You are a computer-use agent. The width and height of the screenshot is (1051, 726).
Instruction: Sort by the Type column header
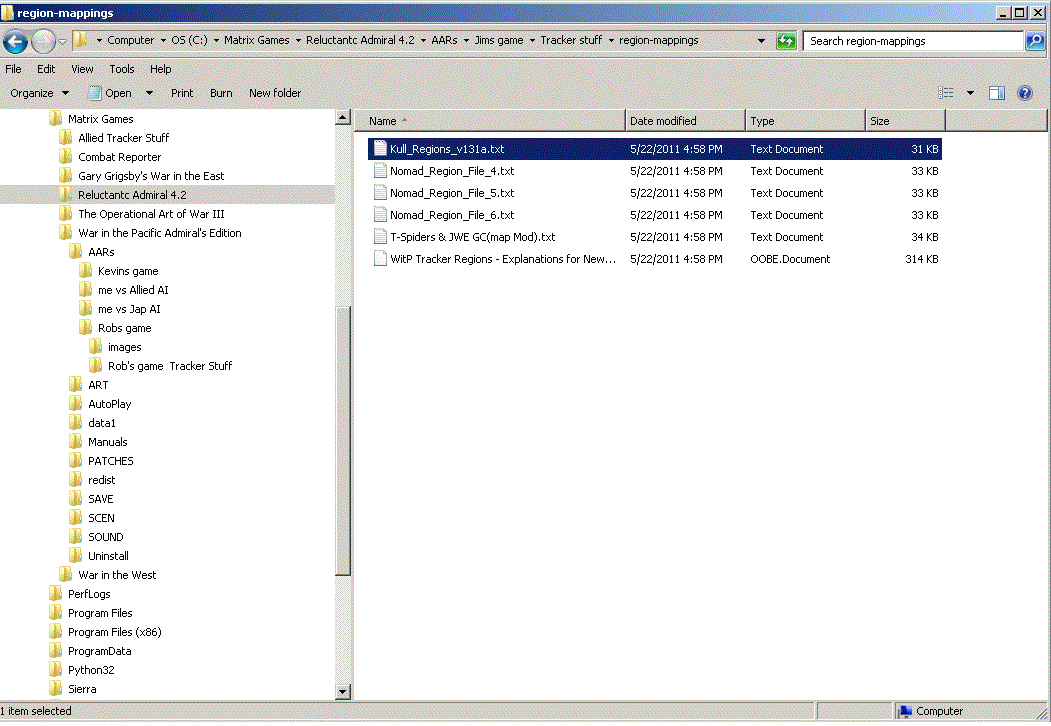coord(805,121)
